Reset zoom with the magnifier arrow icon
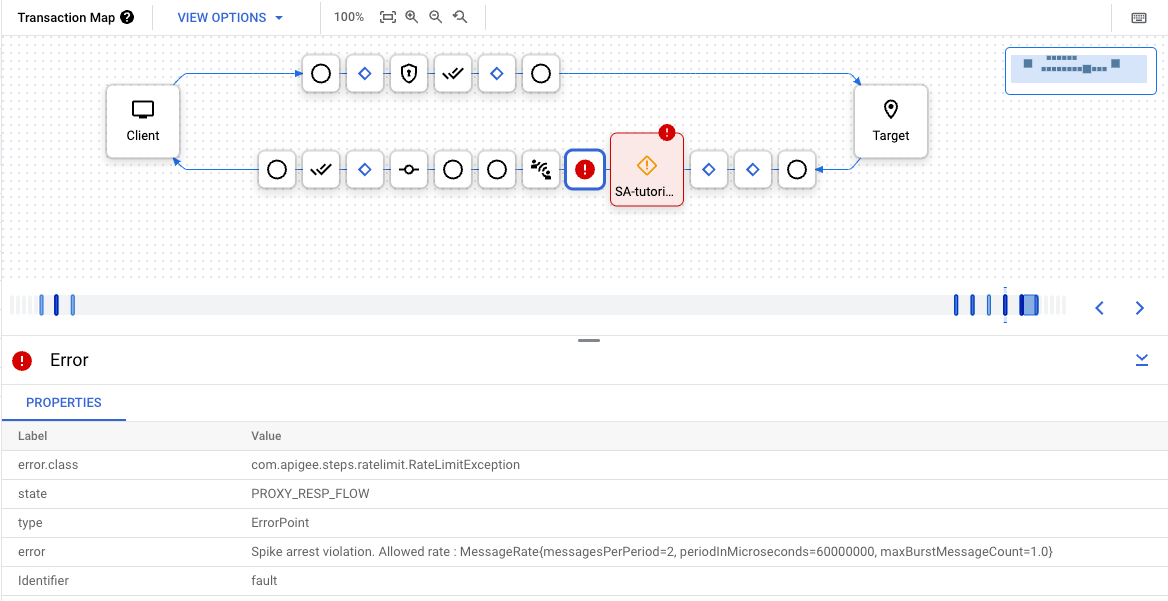 [460, 17]
